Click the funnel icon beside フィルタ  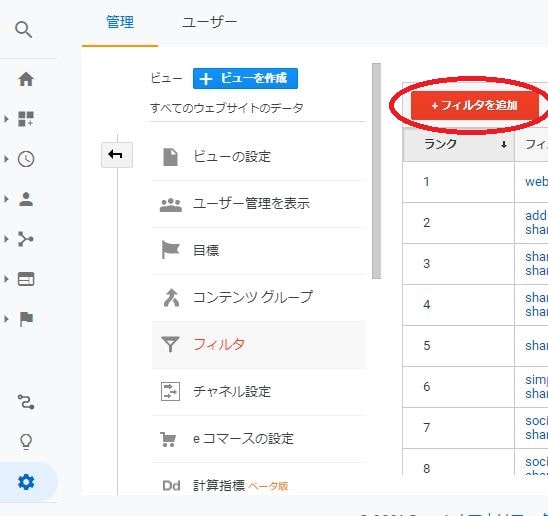(170, 344)
